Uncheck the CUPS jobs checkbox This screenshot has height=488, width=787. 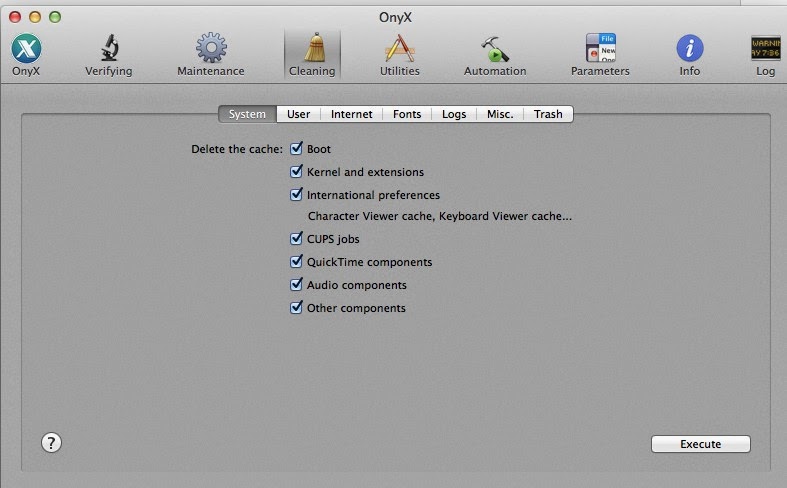click(x=296, y=238)
